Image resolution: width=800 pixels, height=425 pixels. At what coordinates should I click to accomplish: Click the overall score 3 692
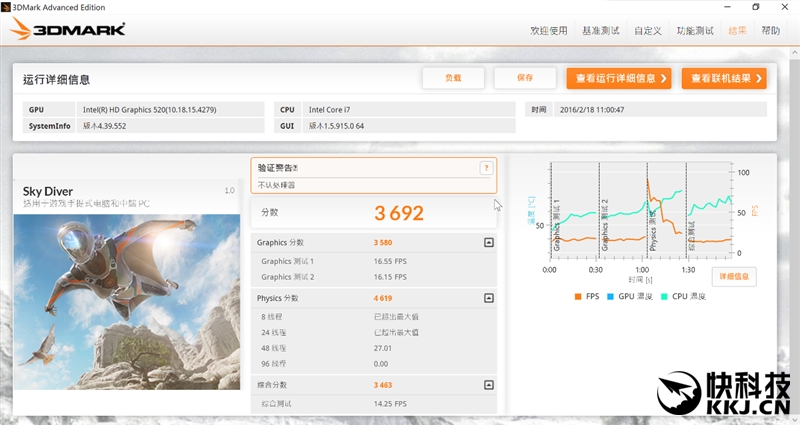click(399, 213)
